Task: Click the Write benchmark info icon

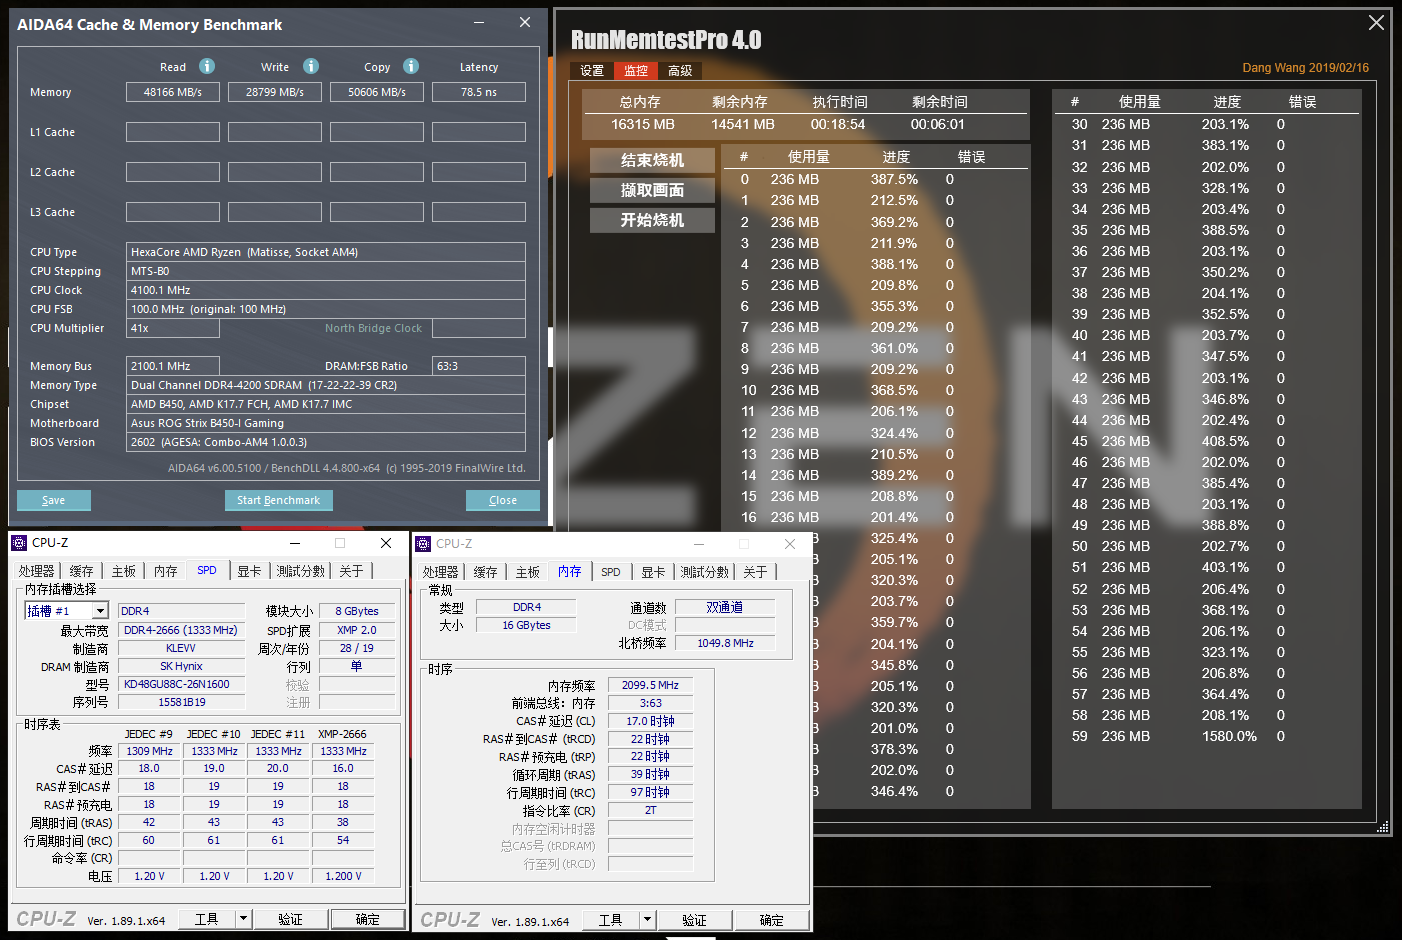Action: pos(310,67)
